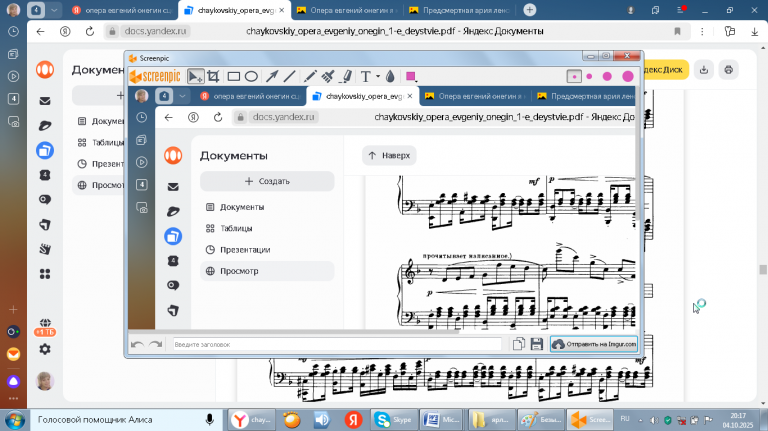Switch to the 'Предсмертная ария' browser tab
Screen dimensions: 768x431
(459, 10)
